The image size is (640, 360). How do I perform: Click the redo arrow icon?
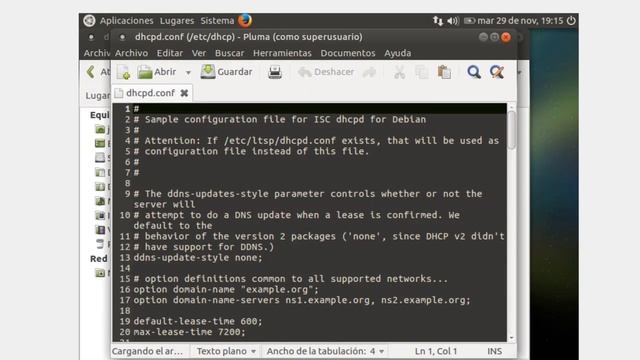tap(369, 72)
